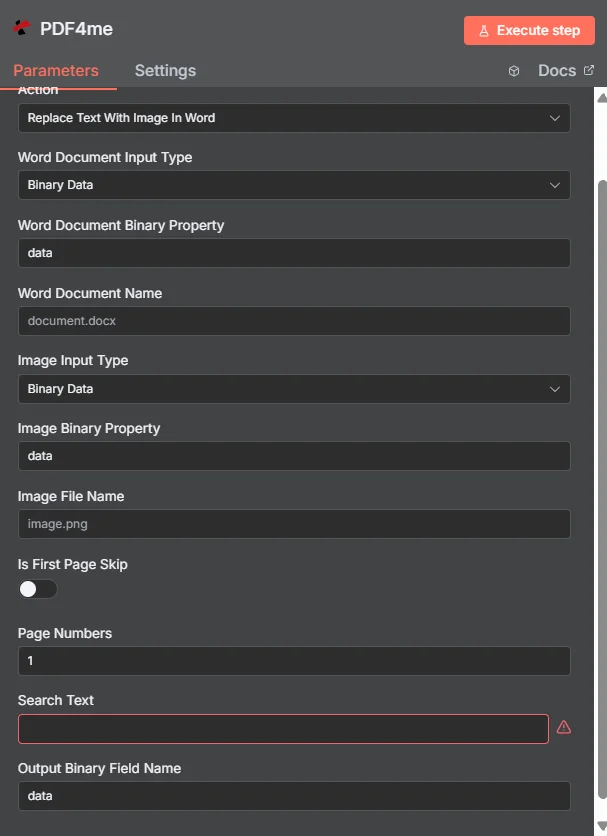Switch to the Settings tab
This screenshot has width=607, height=836.
(165, 70)
